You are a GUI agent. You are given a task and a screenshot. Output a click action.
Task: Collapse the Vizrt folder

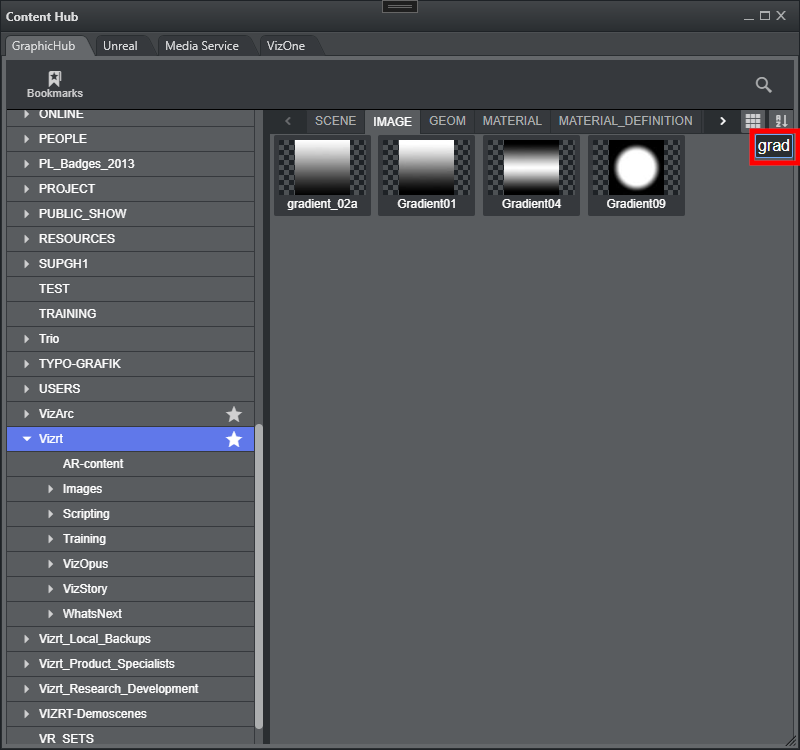coord(27,439)
